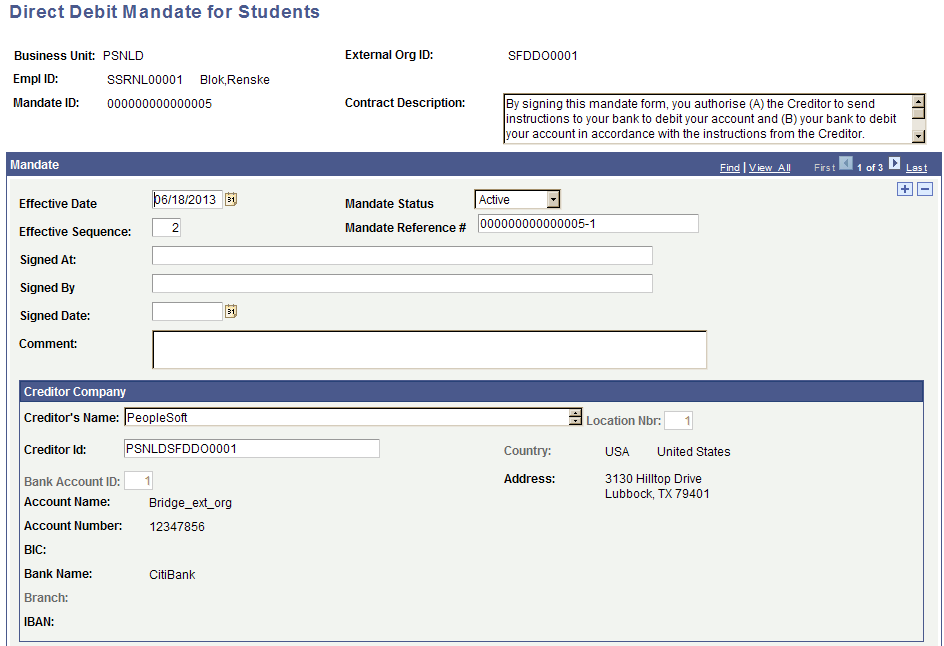944x646 pixels.
Task: Click the next-row arrow beside Last
Action: point(894,167)
